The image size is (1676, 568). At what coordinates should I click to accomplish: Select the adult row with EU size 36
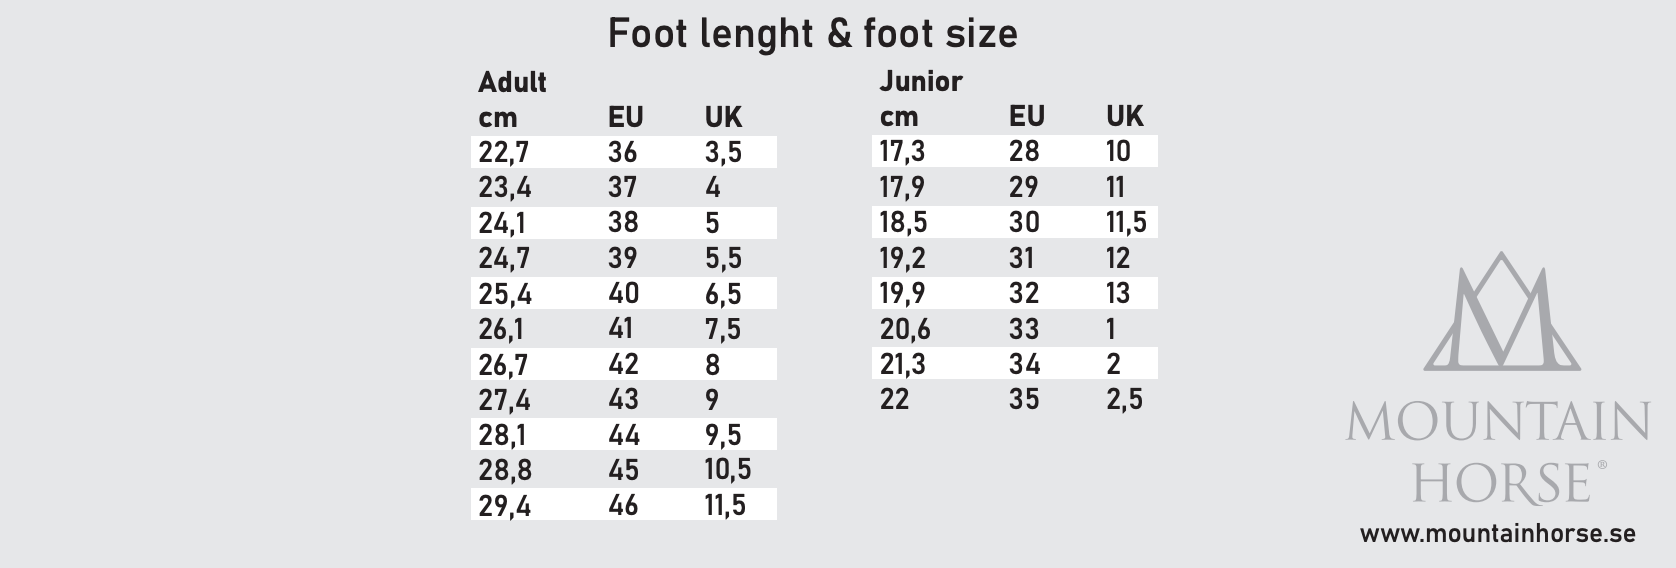pyautogui.click(x=624, y=152)
